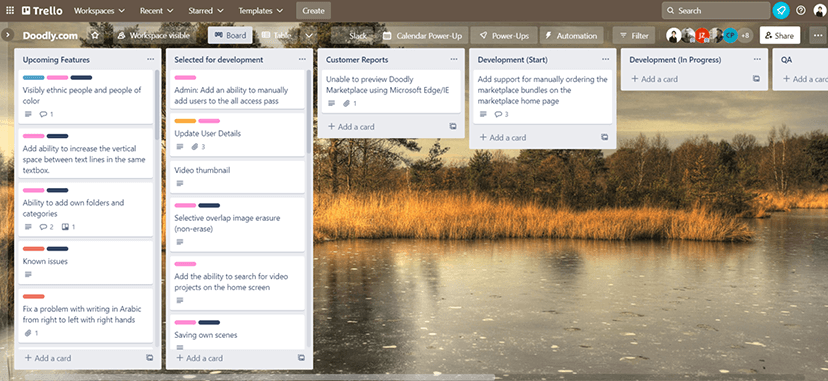Open the JZ member avatar
Viewport: 828px width, 381px height.
click(702, 35)
